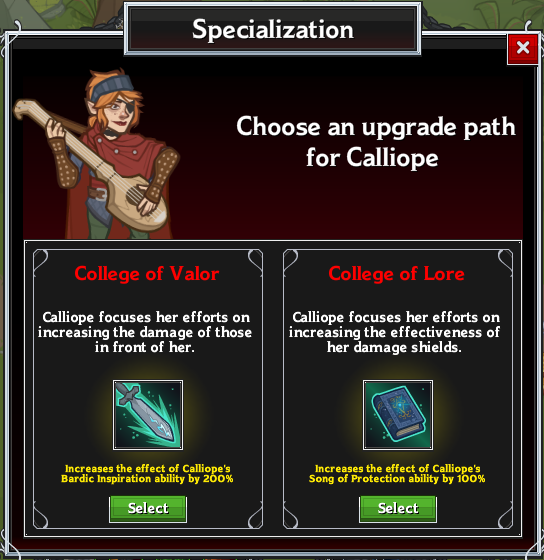Viewport: 544px width, 560px height.
Task: Click the glowing sword Bardic Inspiration icon
Action: click(x=148, y=415)
